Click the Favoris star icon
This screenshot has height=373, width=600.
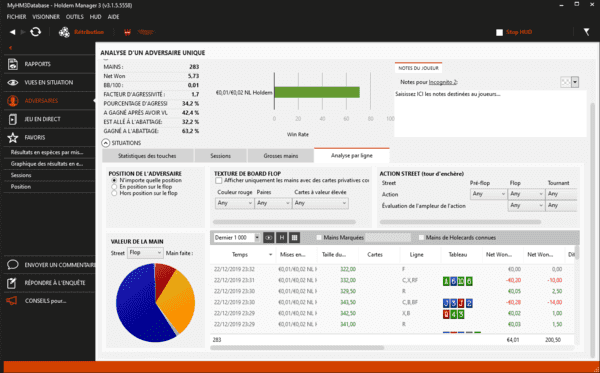click(13, 138)
